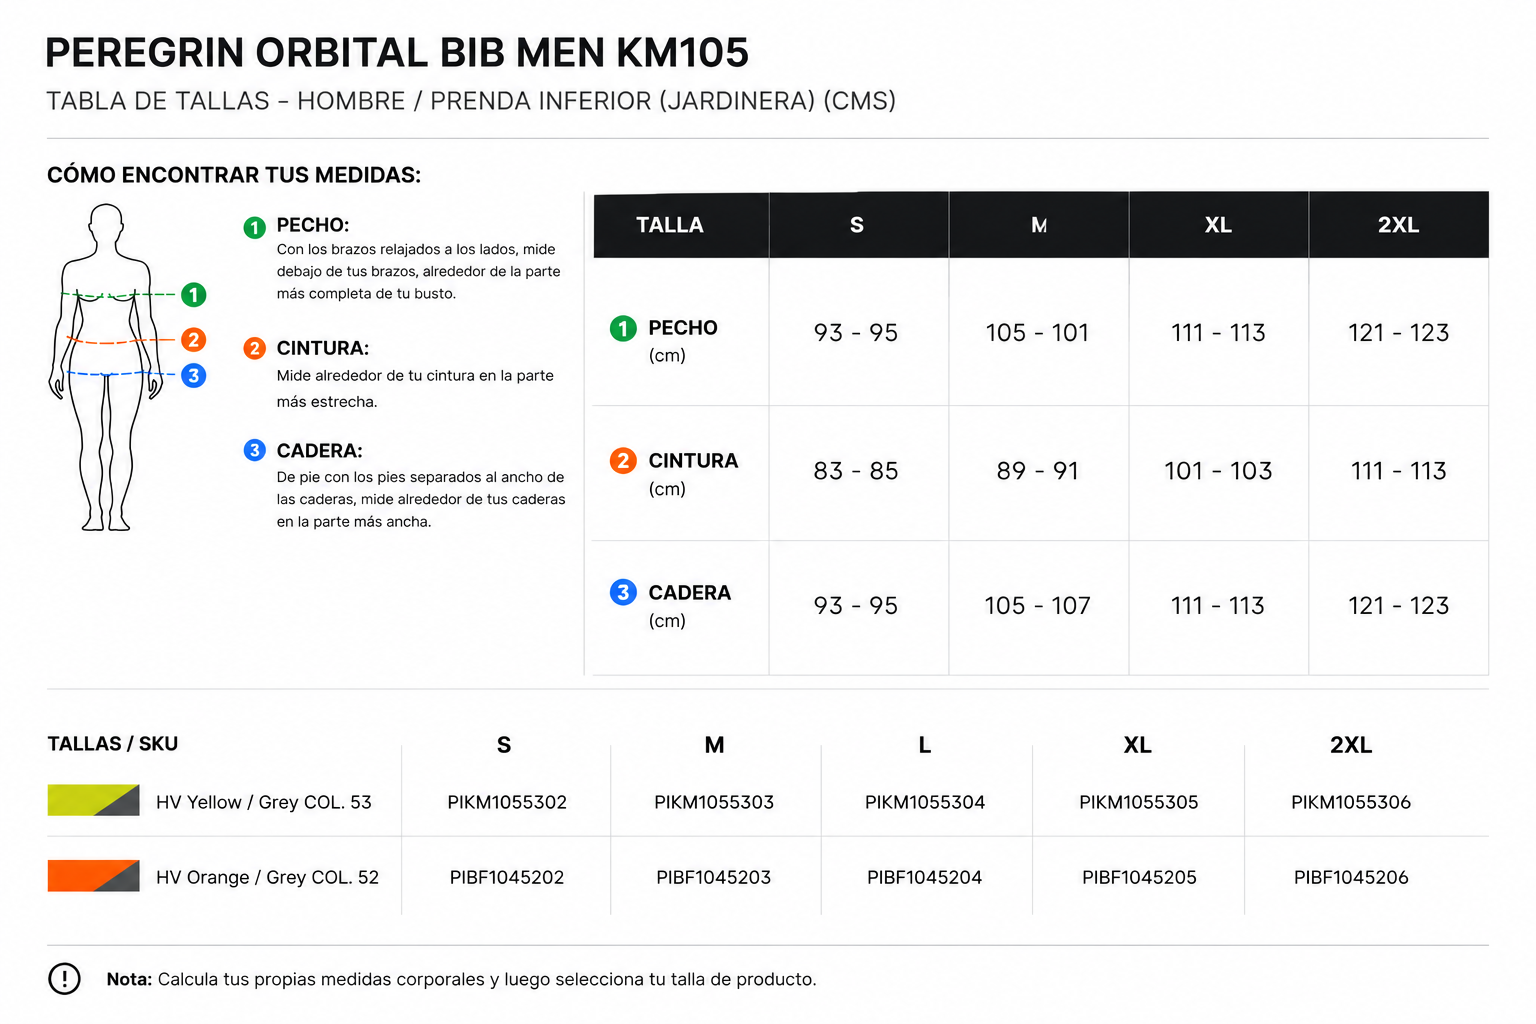Viewport: 1536px width, 1024px height.
Task: Click the body silhouette measurement illustration
Action: [x=106, y=367]
